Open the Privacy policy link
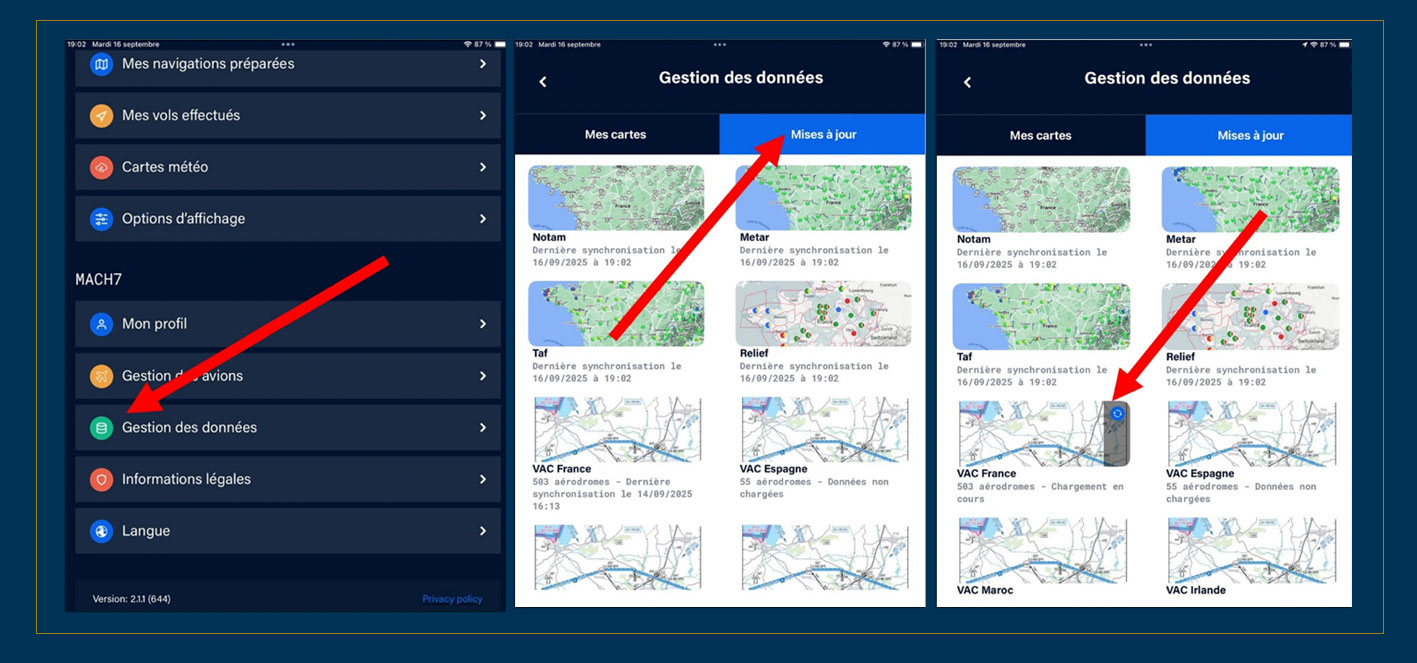 click(452, 599)
